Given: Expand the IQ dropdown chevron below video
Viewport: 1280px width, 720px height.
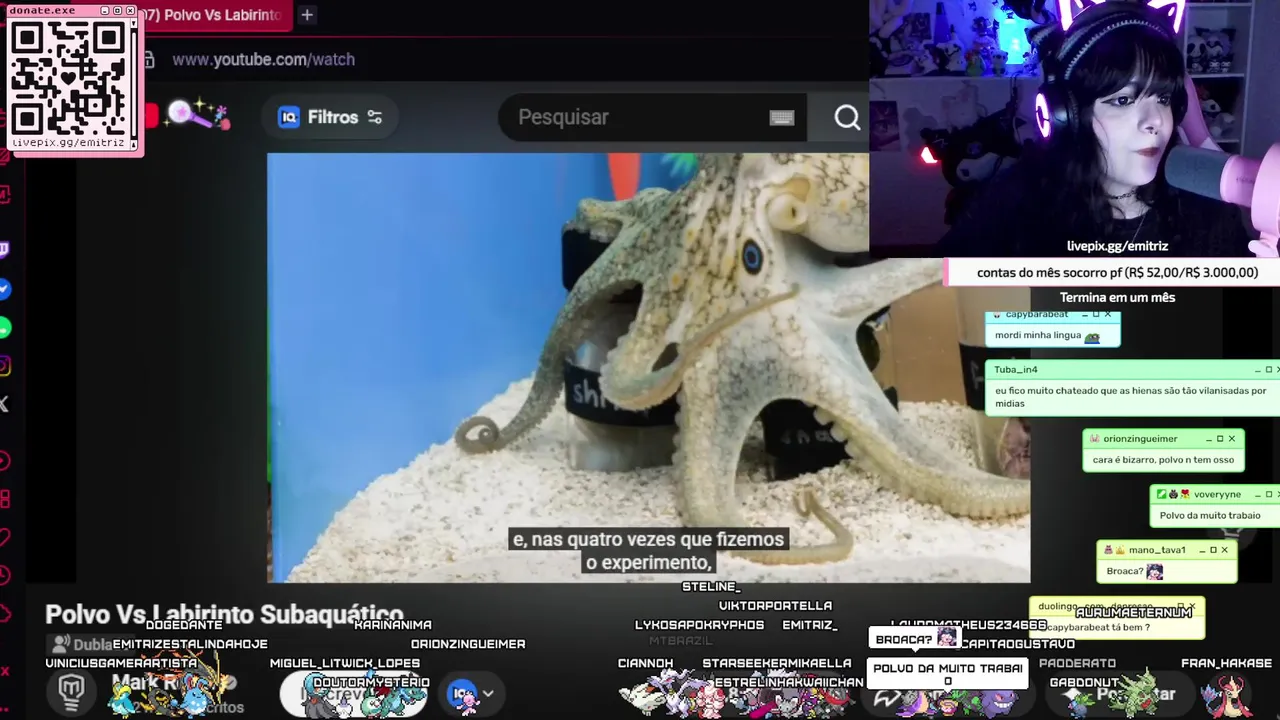Looking at the screenshot, I should (x=488, y=693).
